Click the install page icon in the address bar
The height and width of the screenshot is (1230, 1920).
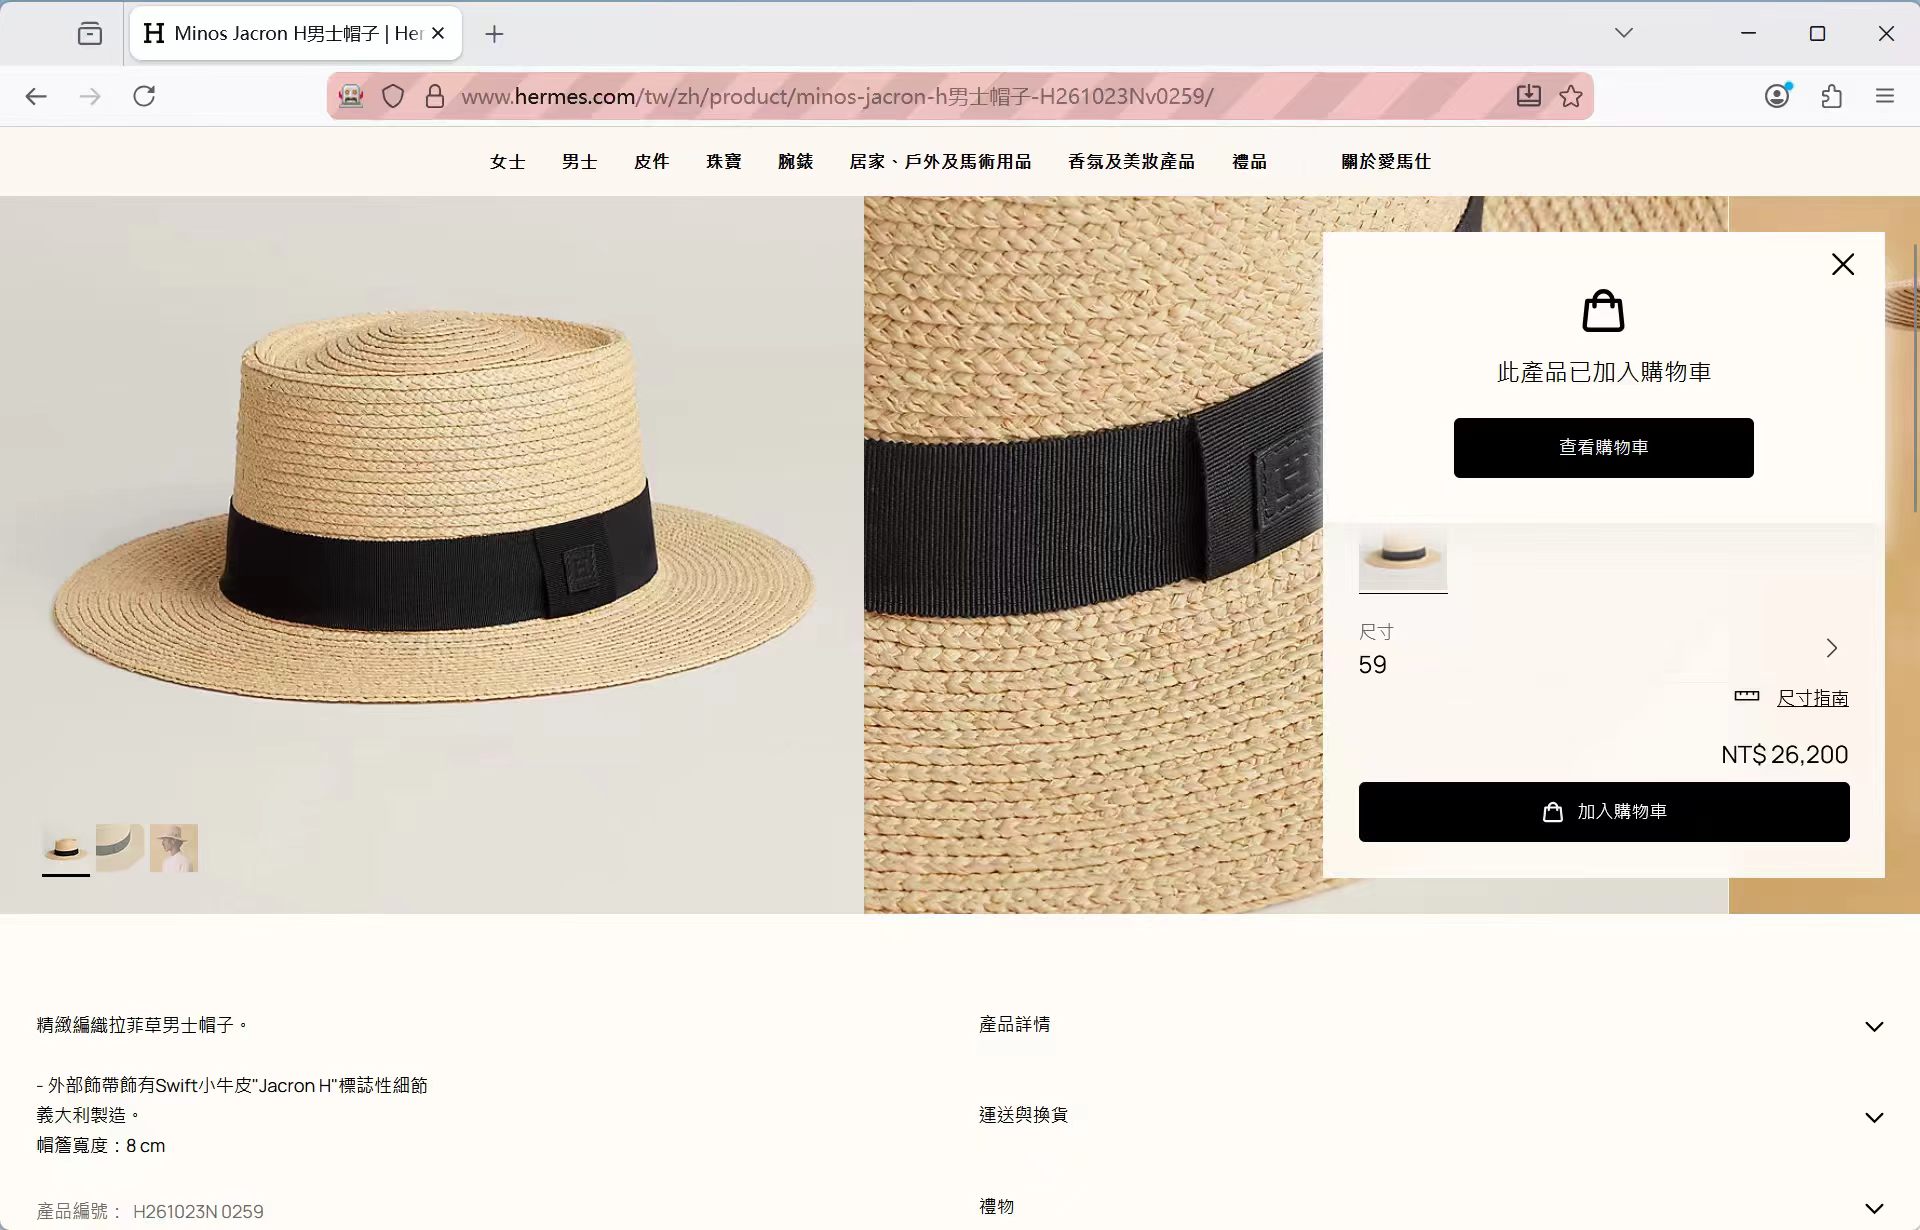pyautogui.click(x=1528, y=96)
